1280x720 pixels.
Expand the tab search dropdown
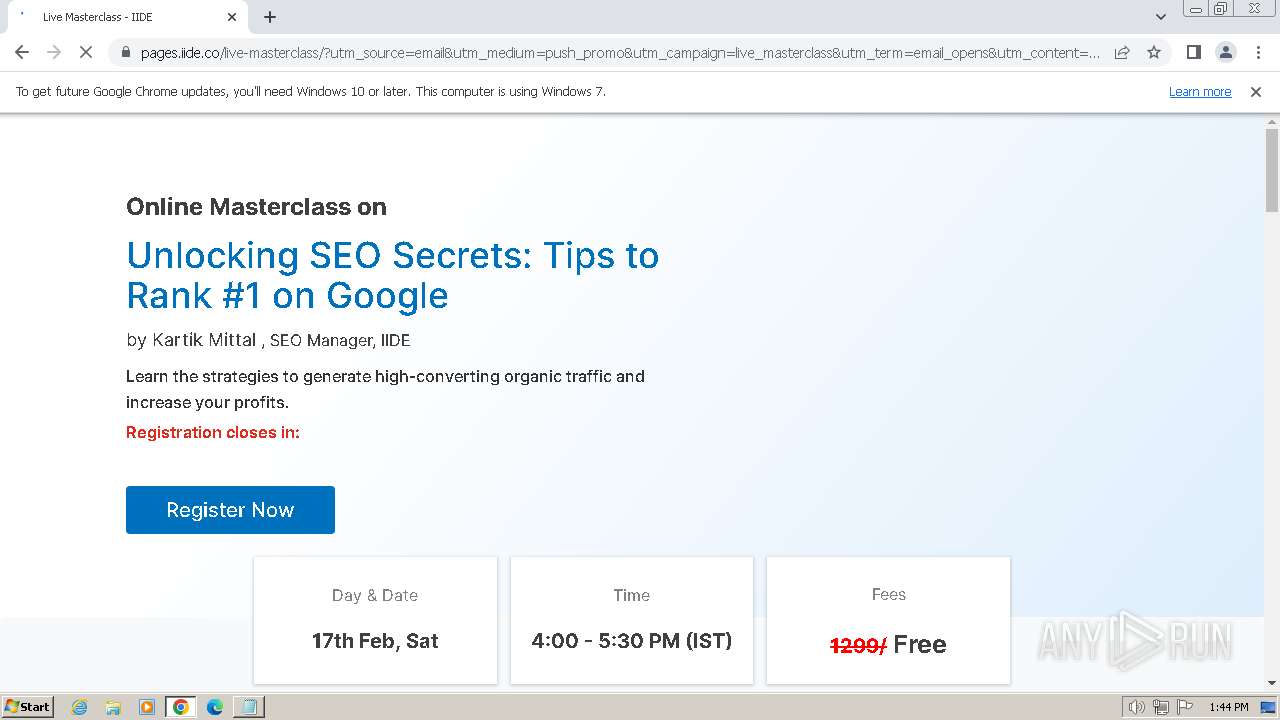[1160, 17]
